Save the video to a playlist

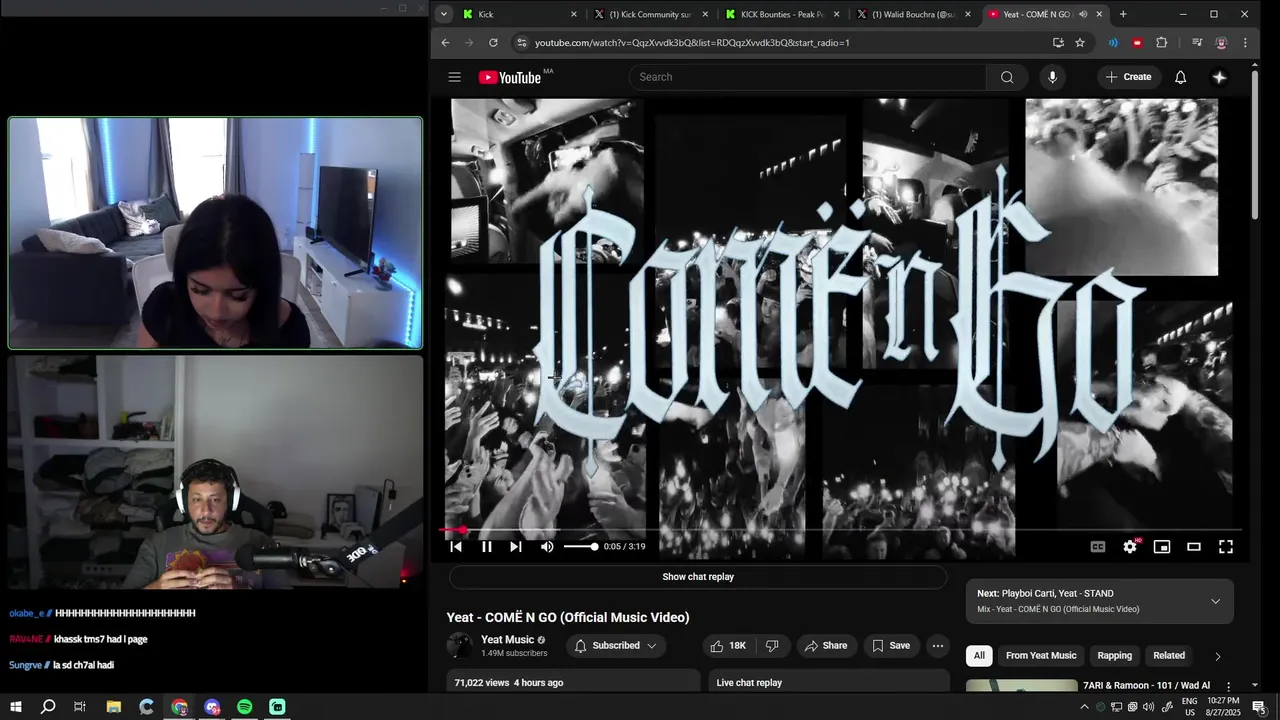coord(891,646)
